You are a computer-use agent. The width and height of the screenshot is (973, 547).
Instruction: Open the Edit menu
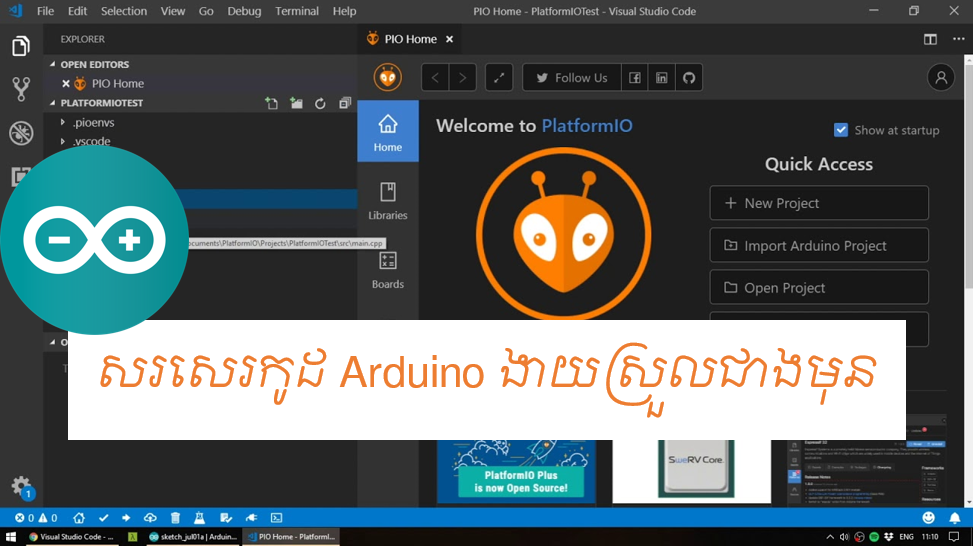pyautogui.click(x=78, y=11)
